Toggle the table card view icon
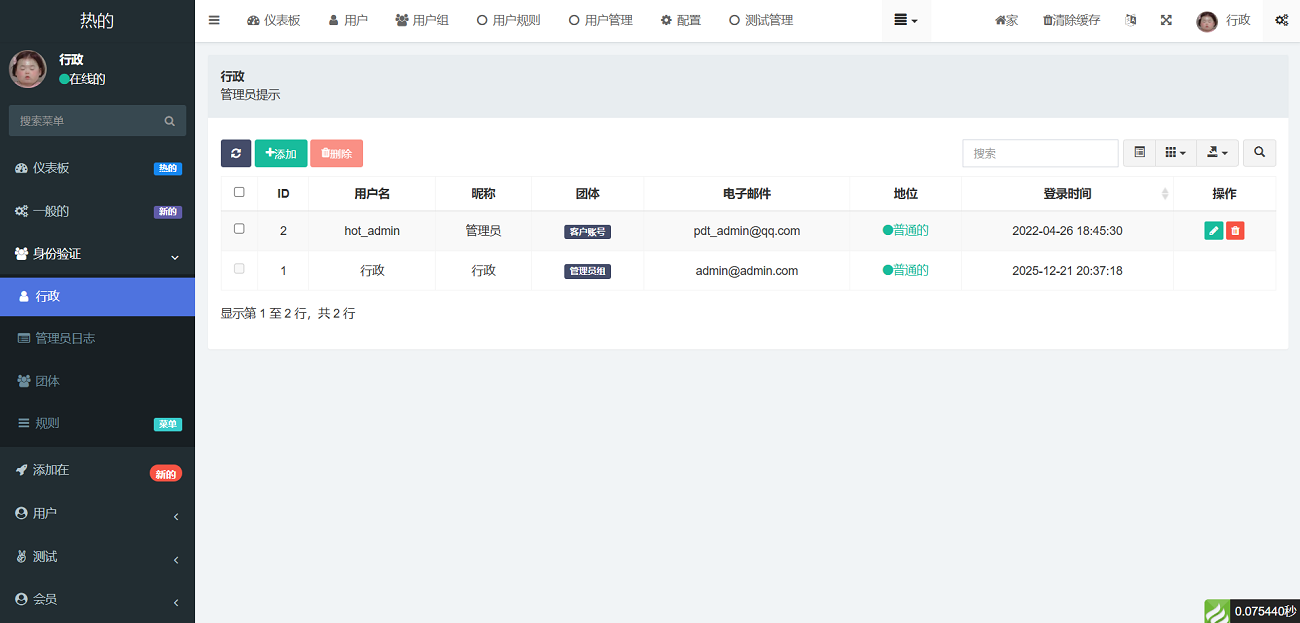Screen dimensions: 1300x623 pos(1139,153)
